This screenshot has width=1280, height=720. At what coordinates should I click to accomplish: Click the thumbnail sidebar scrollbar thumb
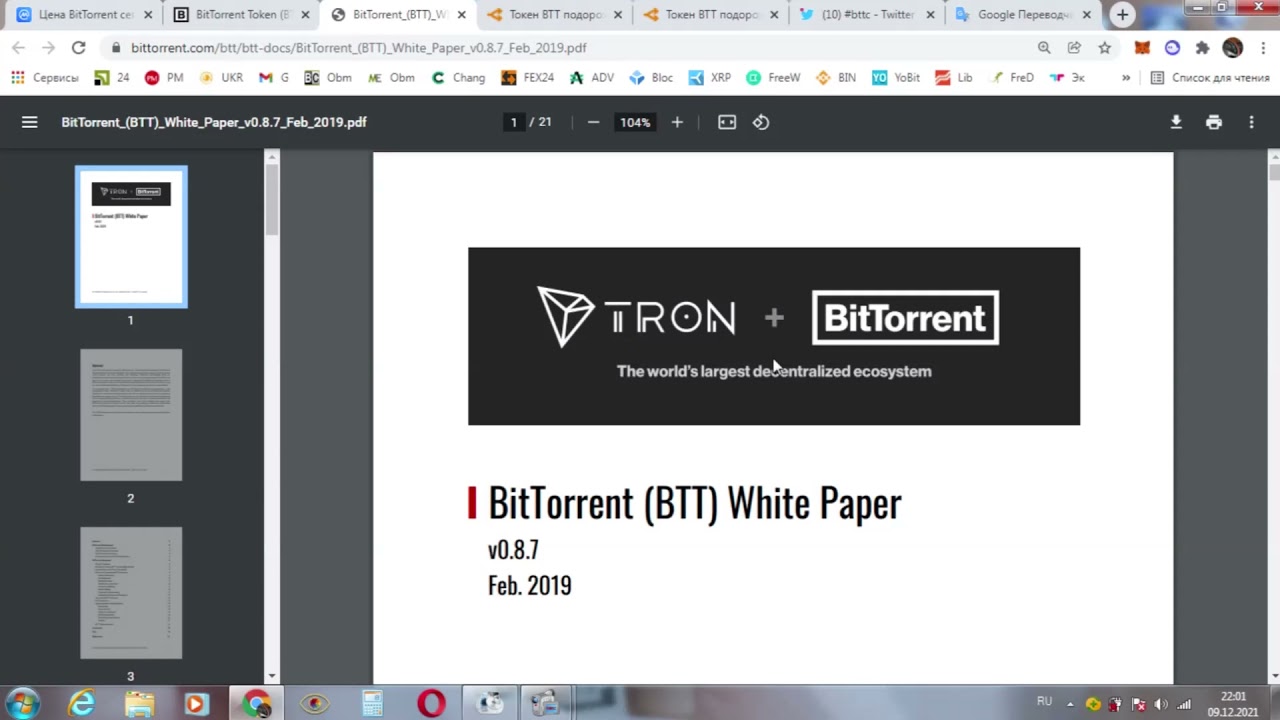[x=272, y=200]
